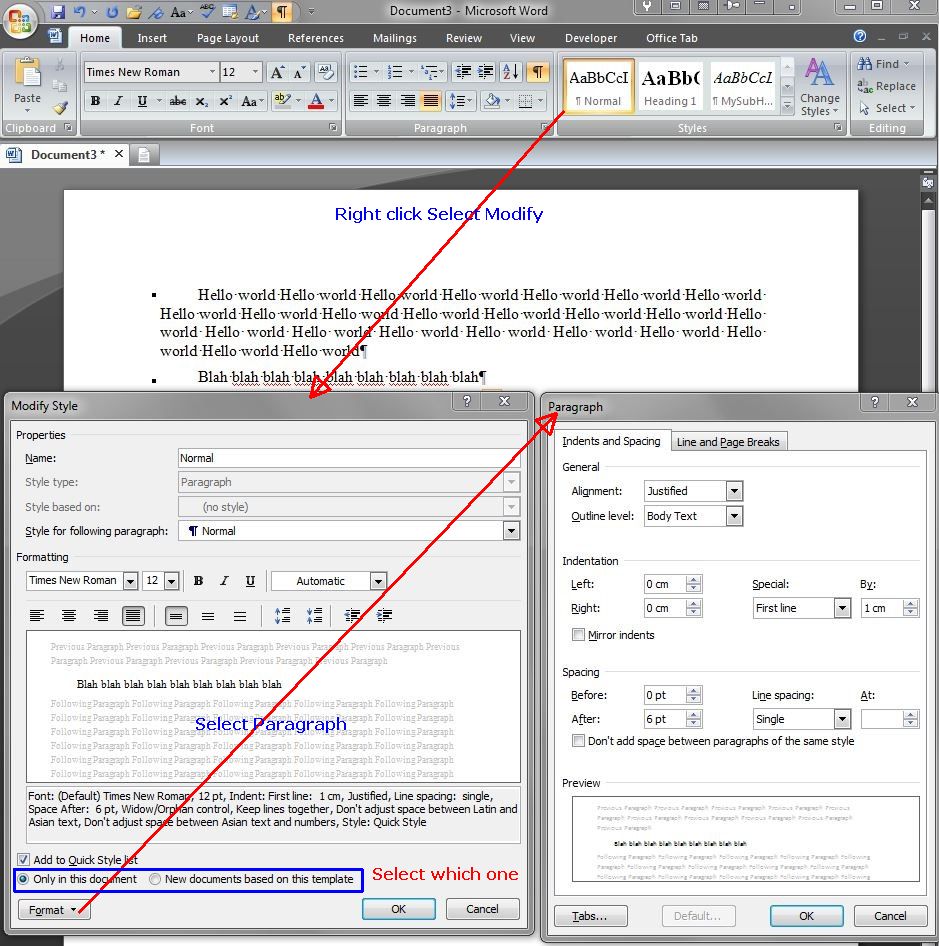
Task: Click the Format button in Modify Style
Action: [54, 910]
